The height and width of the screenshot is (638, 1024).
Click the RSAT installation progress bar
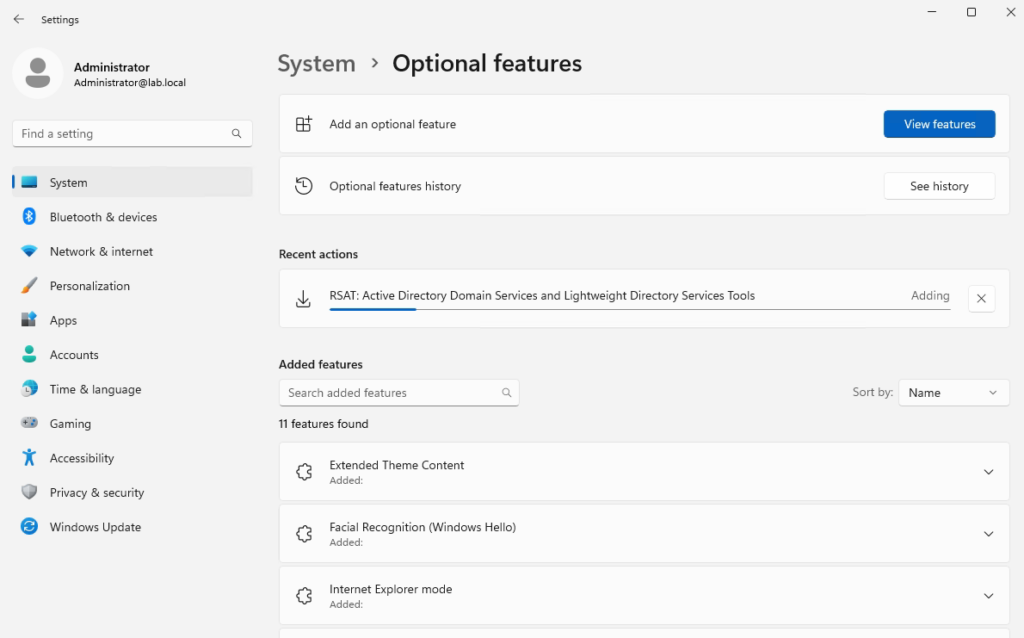tap(640, 309)
